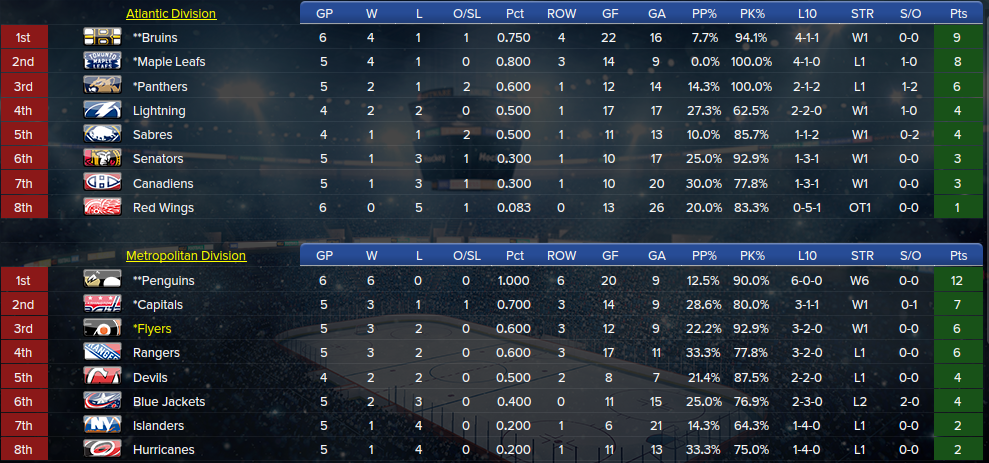The image size is (989, 463).
Task: Sort Metropolitan table by ROW header
Action: [x=561, y=256]
